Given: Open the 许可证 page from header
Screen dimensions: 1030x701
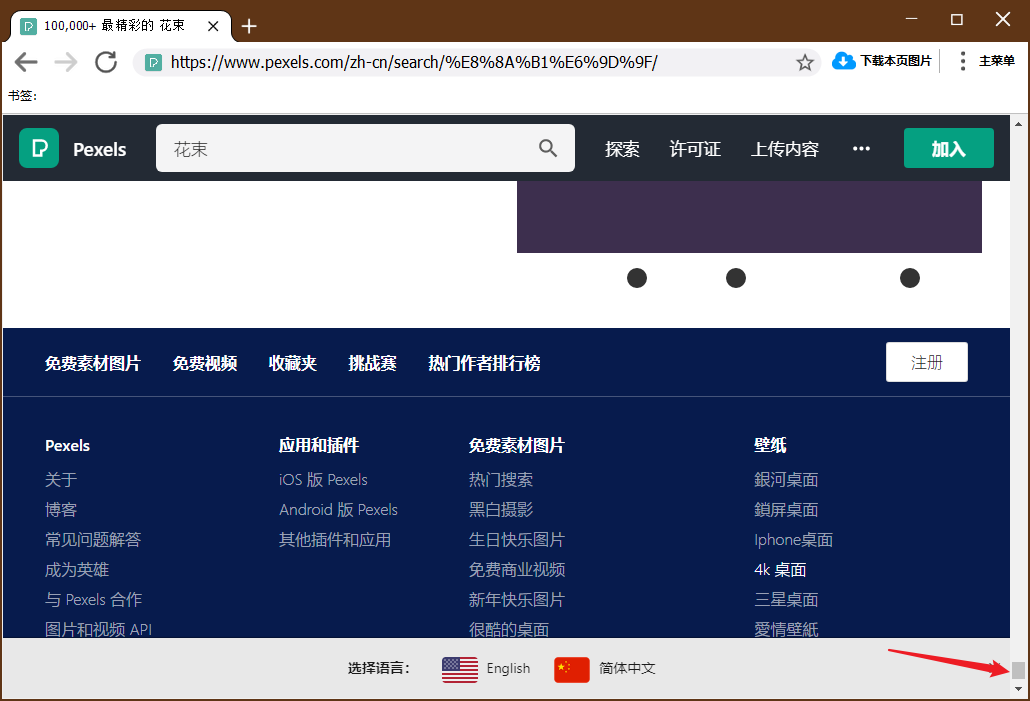Looking at the screenshot, I should [695, 149].
